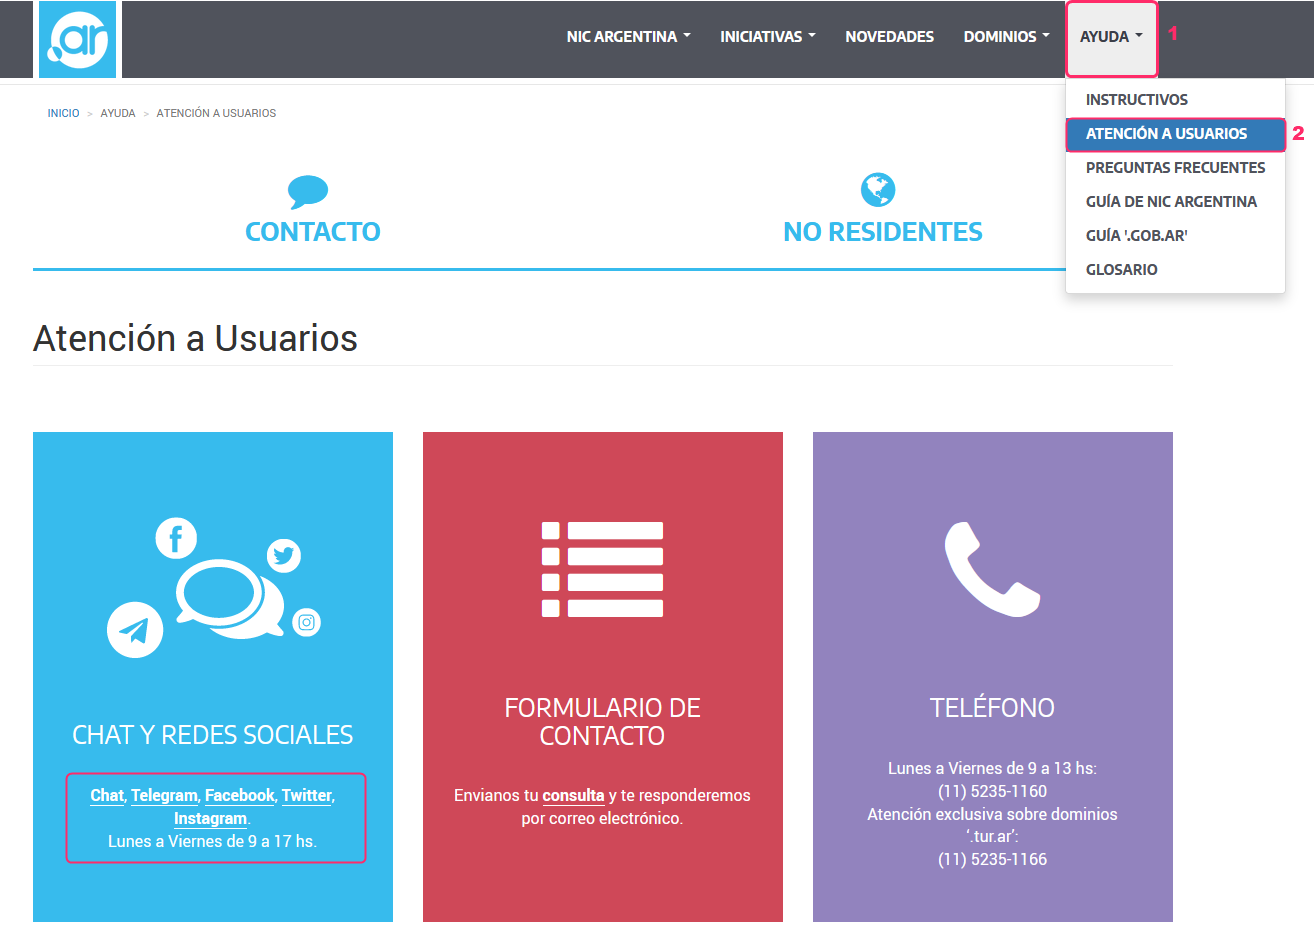Click the phone handset icon

[x=992, y=569]
